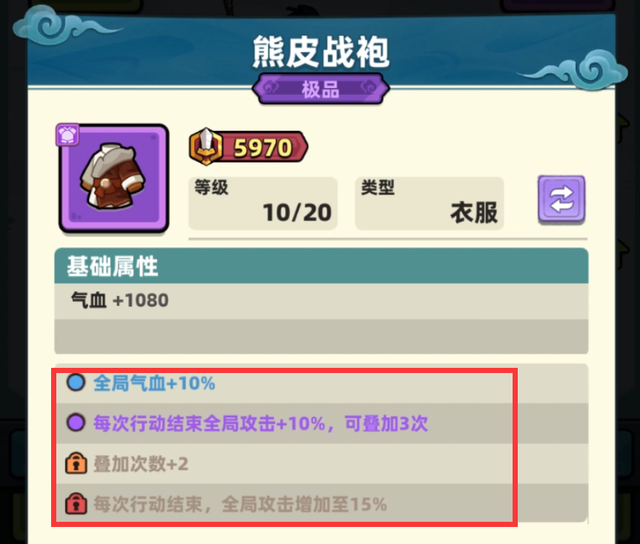Click the 基础属性 section header
Viewport: 640px width, 544px height.
(x=321, y=266)
